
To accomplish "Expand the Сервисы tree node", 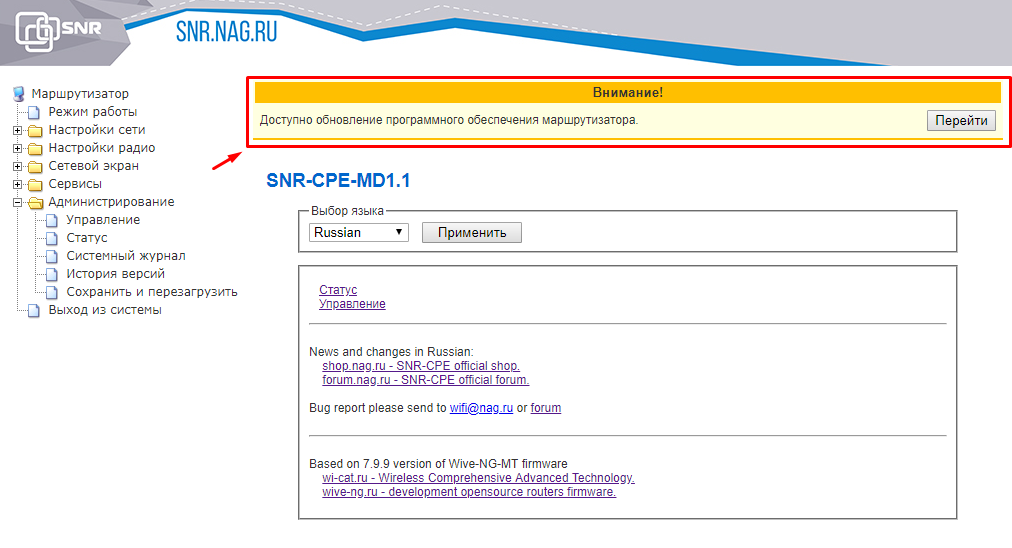I will (x=17, y=185).
